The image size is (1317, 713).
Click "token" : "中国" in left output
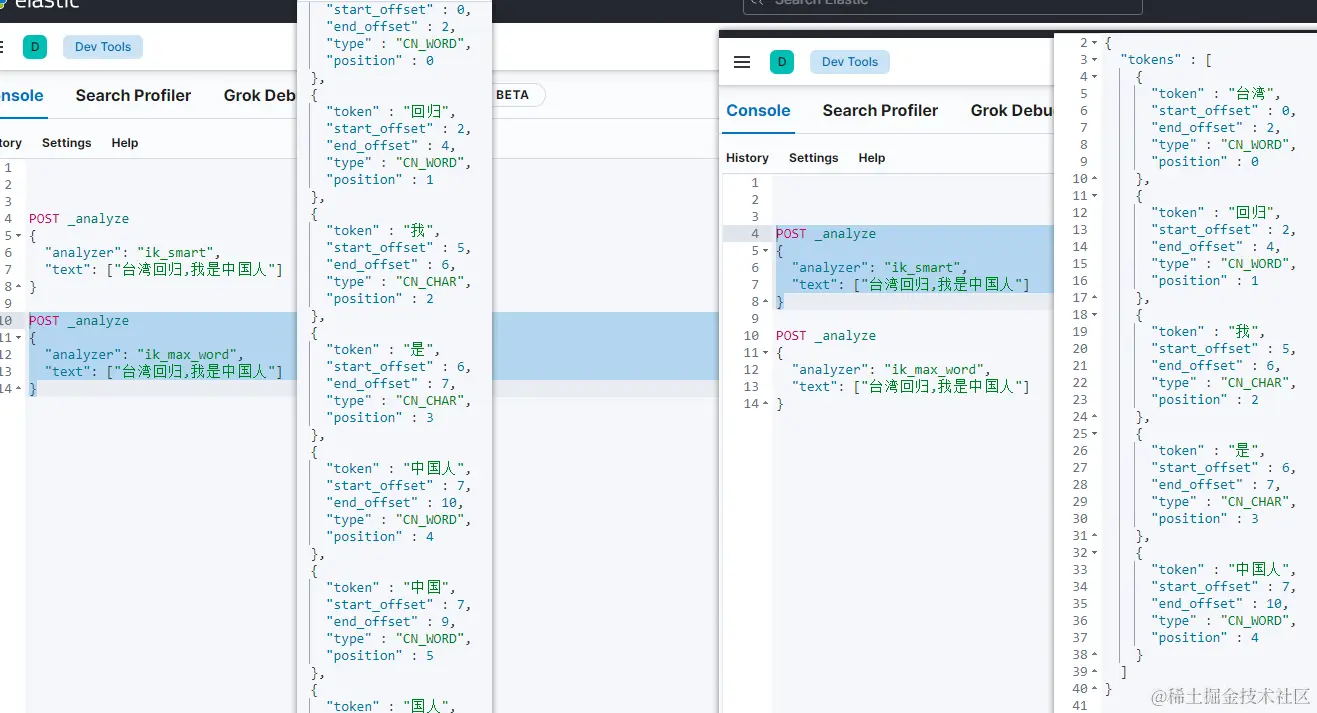(x=390, y=587)
